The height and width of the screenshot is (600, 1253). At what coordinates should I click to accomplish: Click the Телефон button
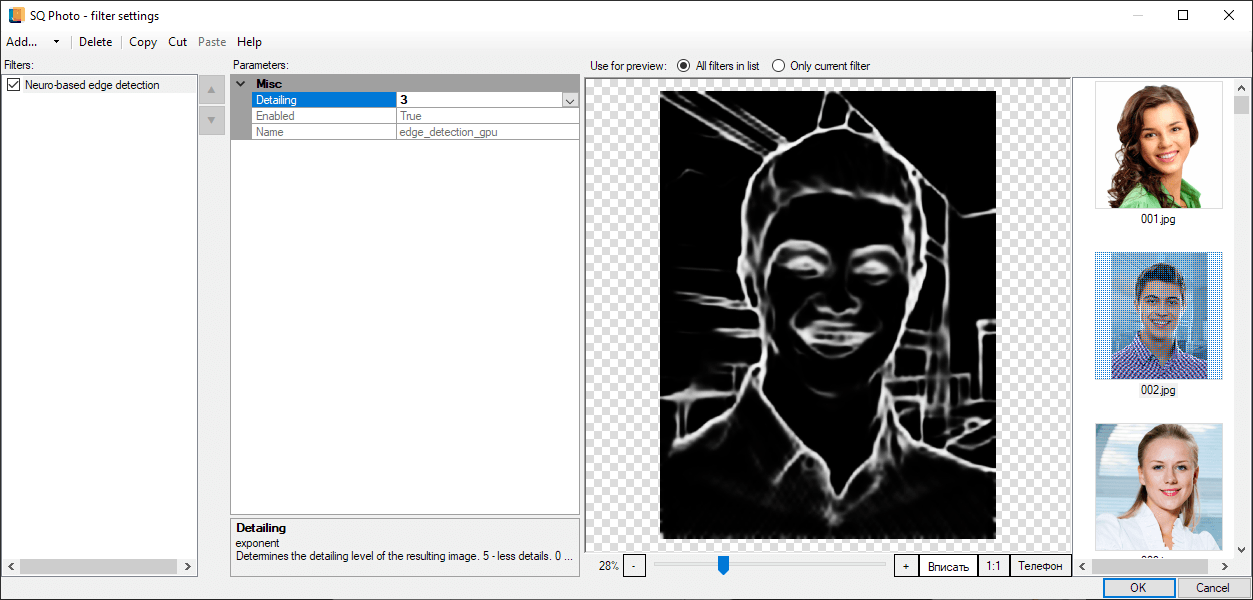(1040, 566)
